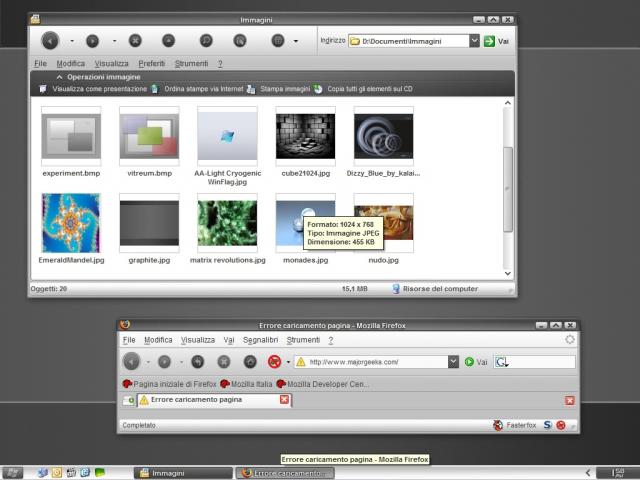Close the Errore caricamento pagina tab
The width and height of the screenshot is (640, 480).
click(x=284, y=400)
